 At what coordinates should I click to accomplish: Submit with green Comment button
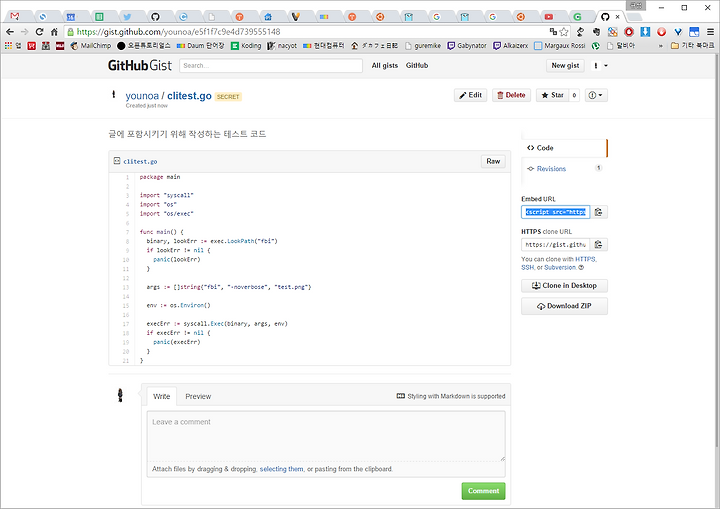coord(484,491)
